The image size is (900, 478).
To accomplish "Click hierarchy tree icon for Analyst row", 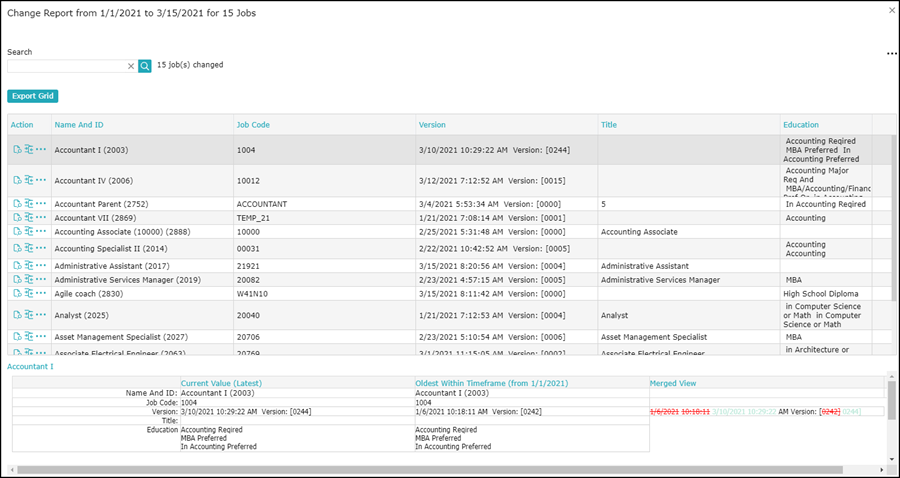I will click(x=29, y=315).
